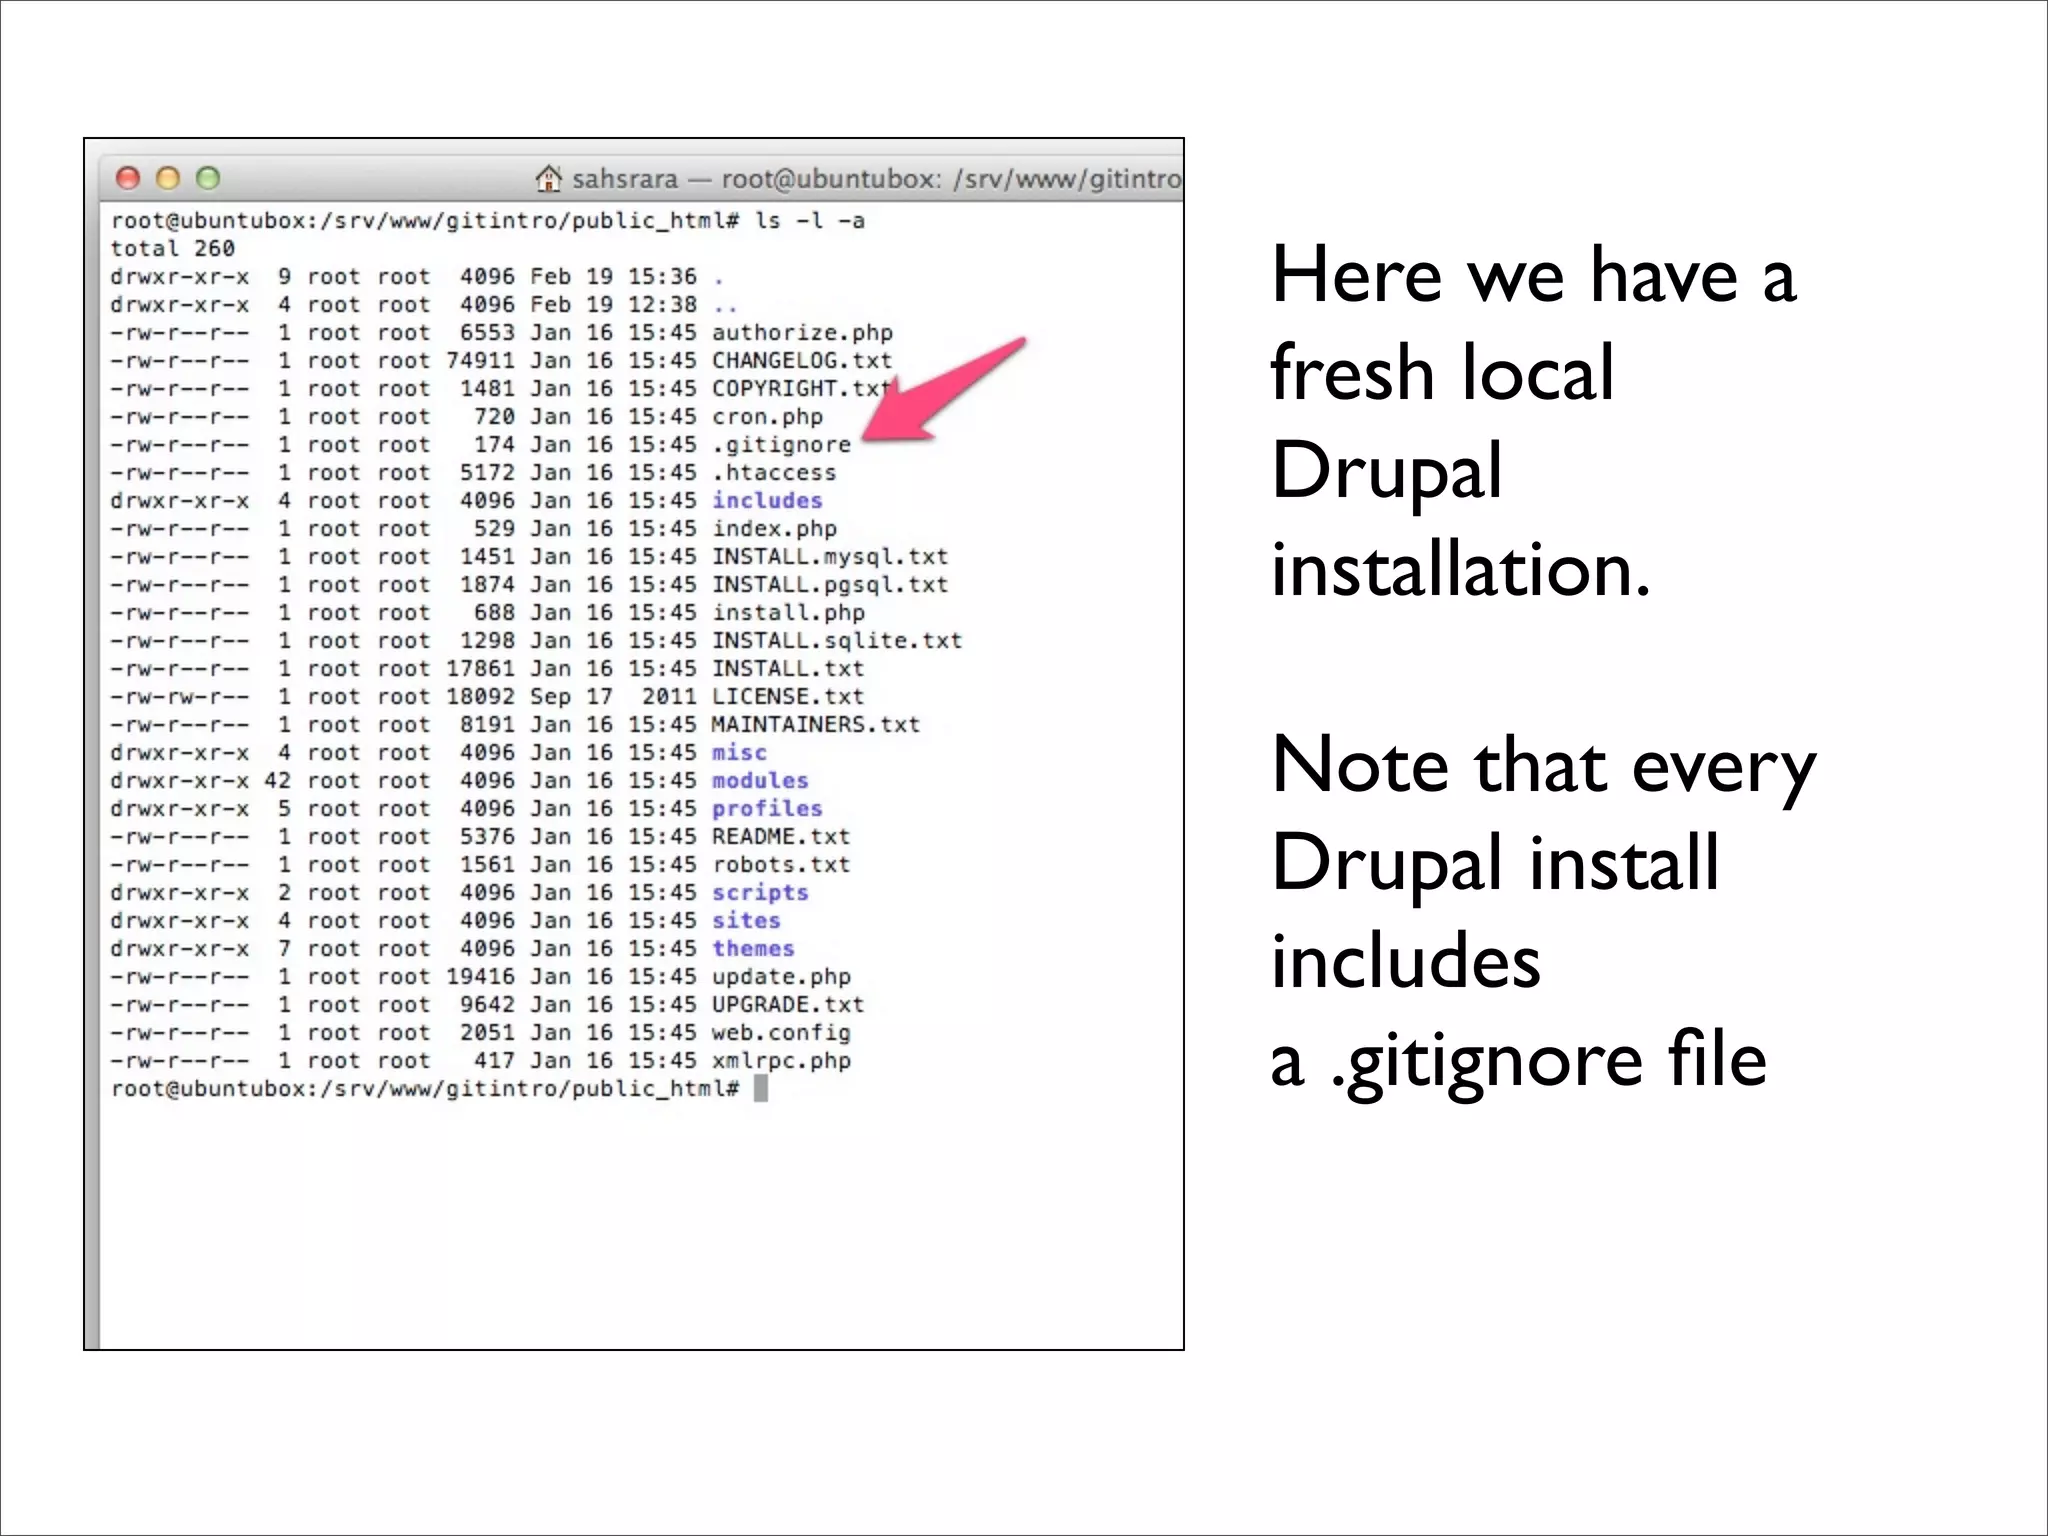
Task: Click the MAINTAINERS.txt file name
Action: click(x=816, y=724)
